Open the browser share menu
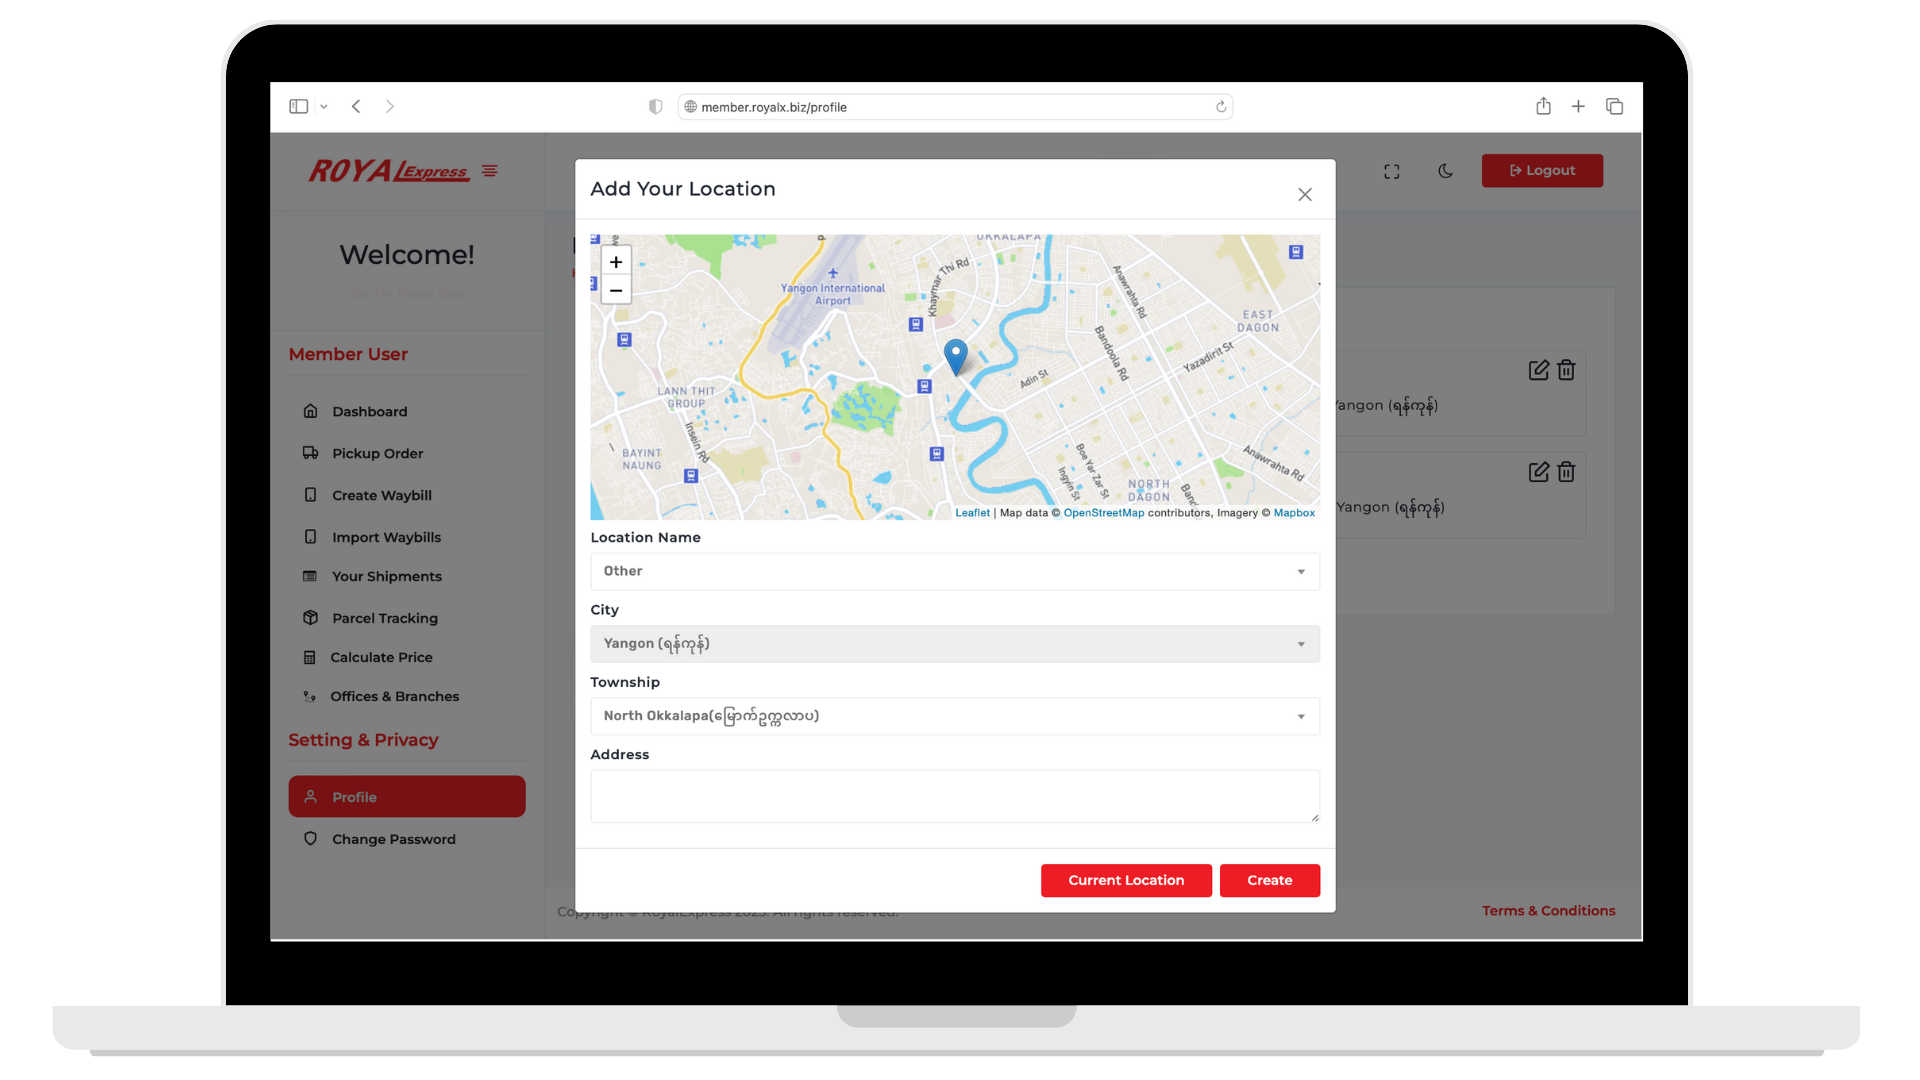The image size is (1920, 1080). click(x=1543, y=106)
